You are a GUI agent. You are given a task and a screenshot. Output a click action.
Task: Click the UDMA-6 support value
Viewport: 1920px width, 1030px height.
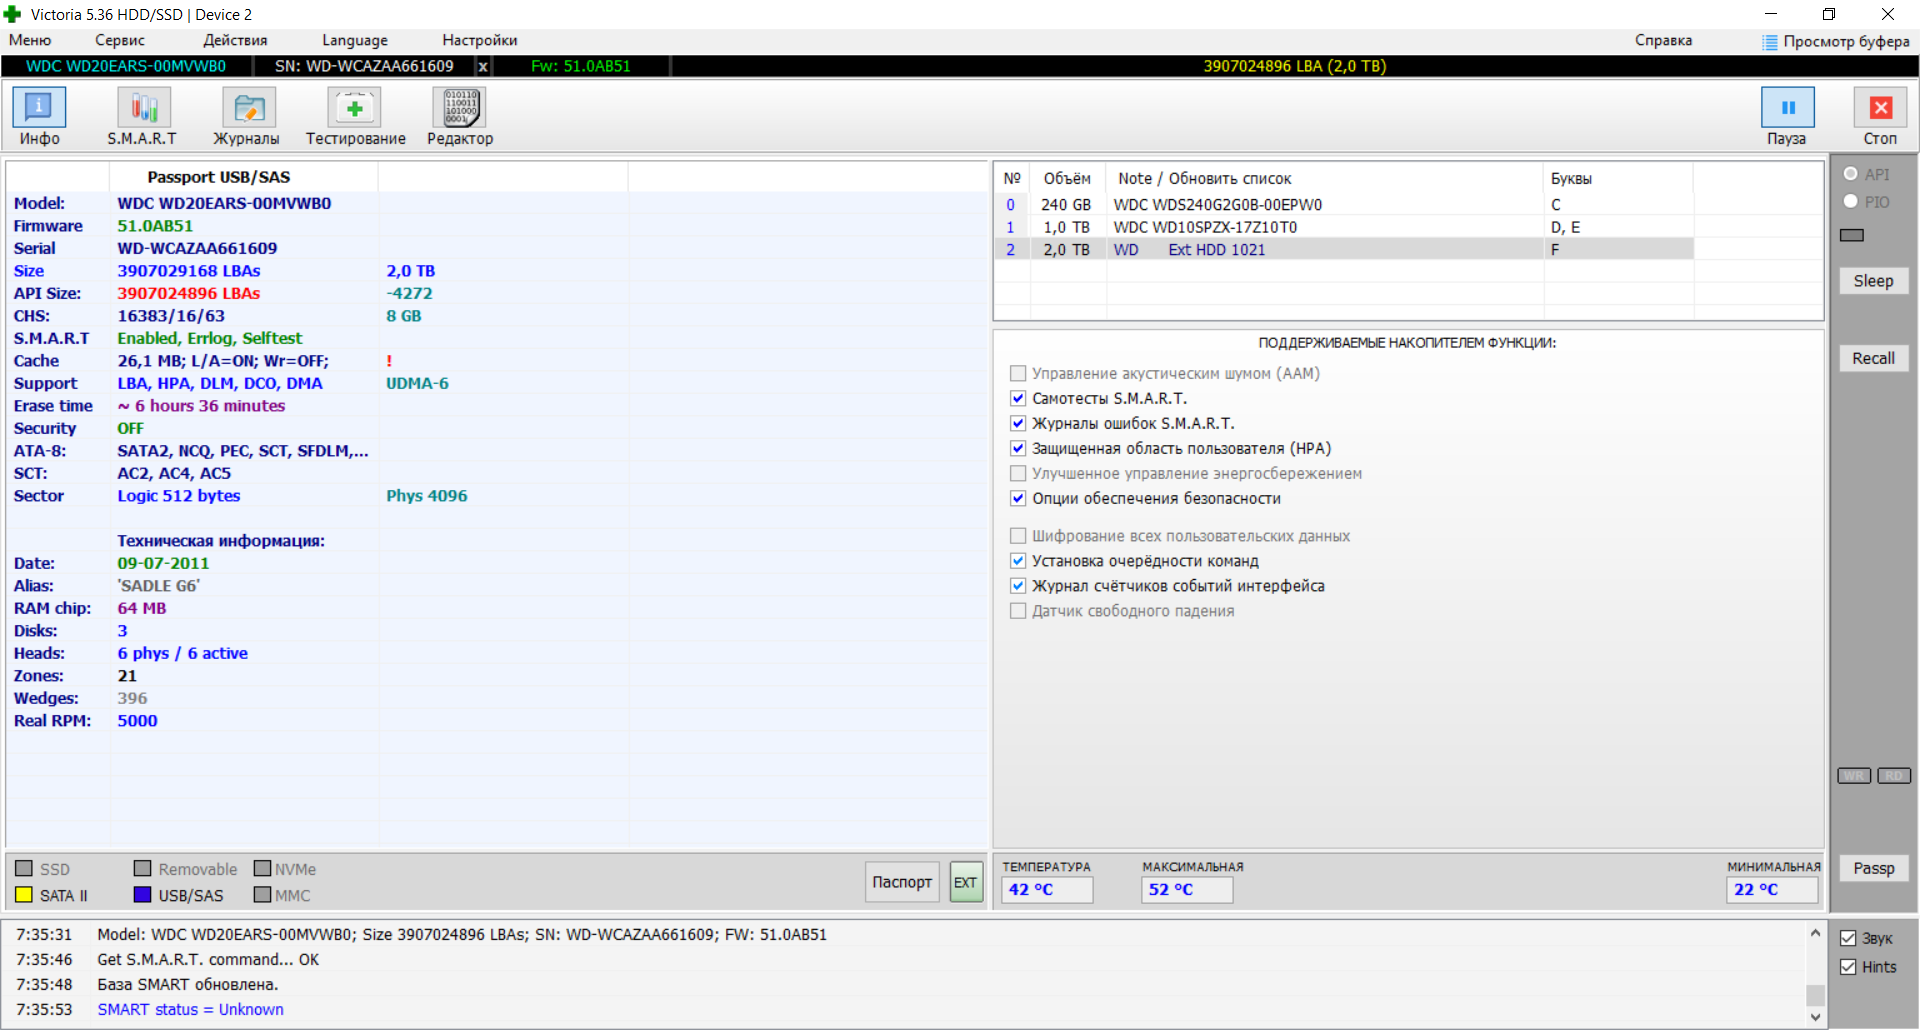417,383
